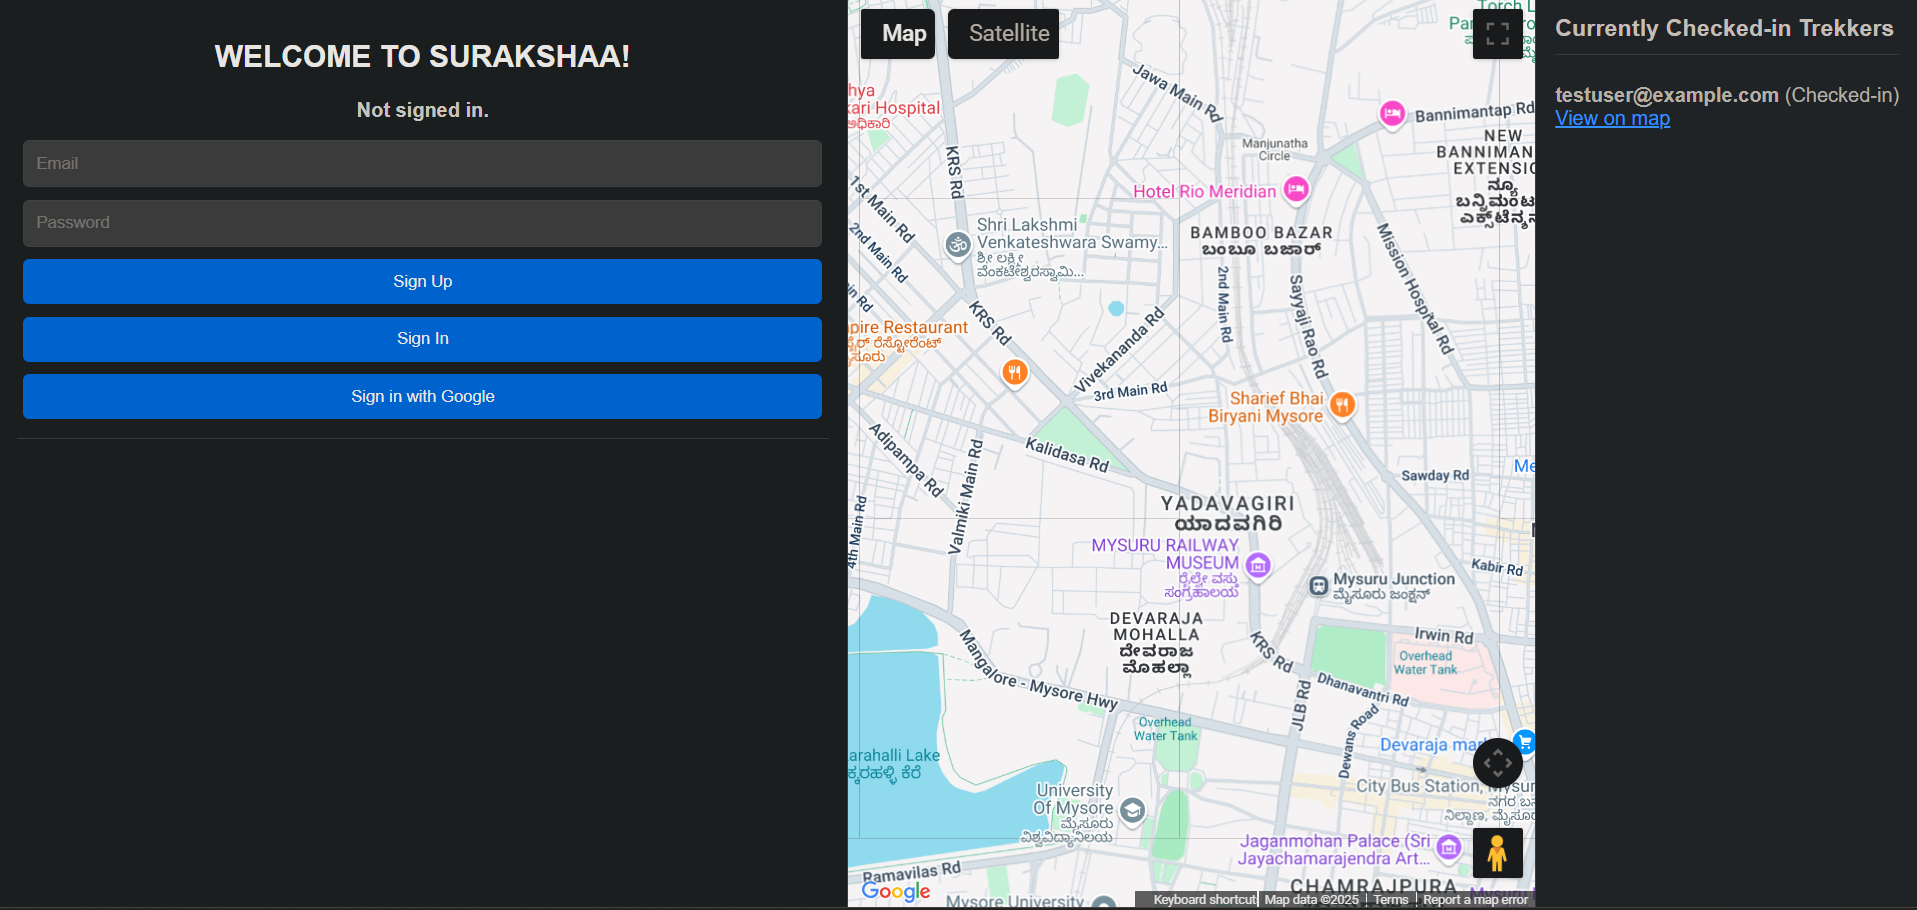Open View on map link for testuser
This screenshot has height=910, width=1917.
point(1612,119)
